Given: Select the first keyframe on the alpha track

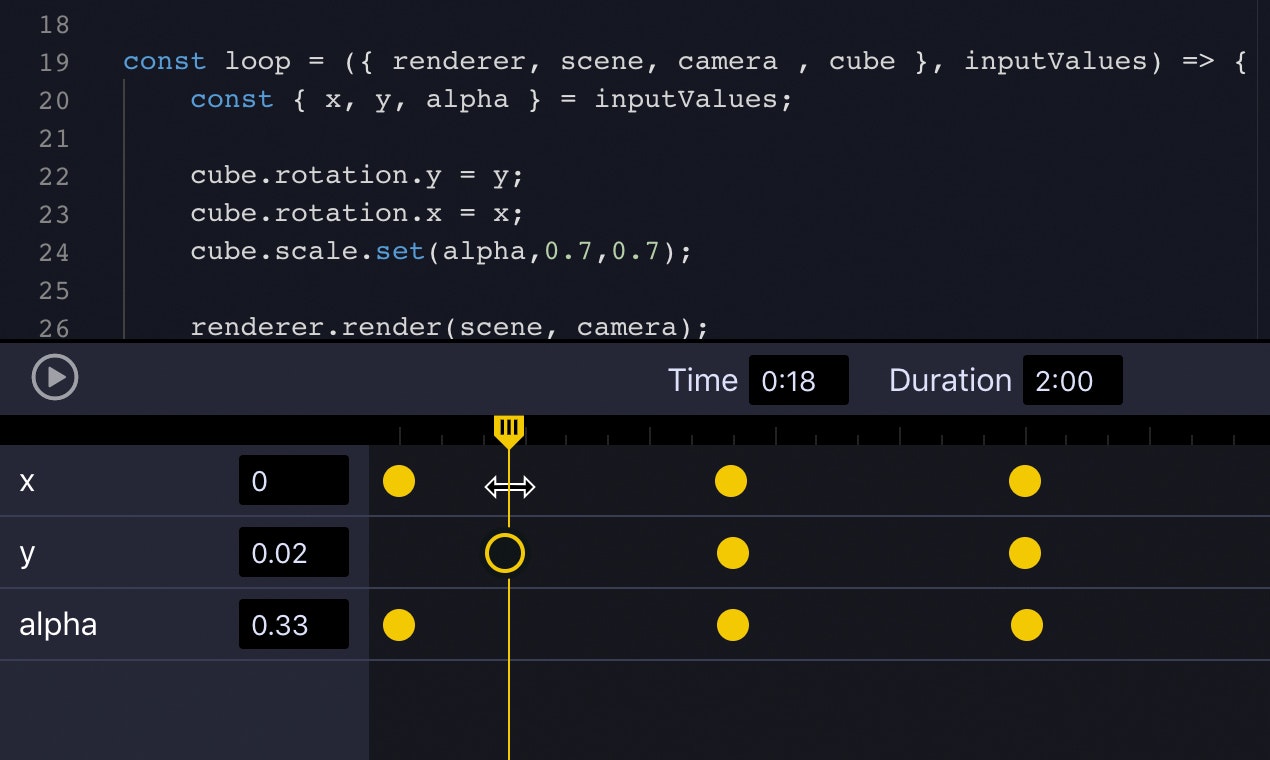Looking at the screenshot, I should tap(399, 624).
